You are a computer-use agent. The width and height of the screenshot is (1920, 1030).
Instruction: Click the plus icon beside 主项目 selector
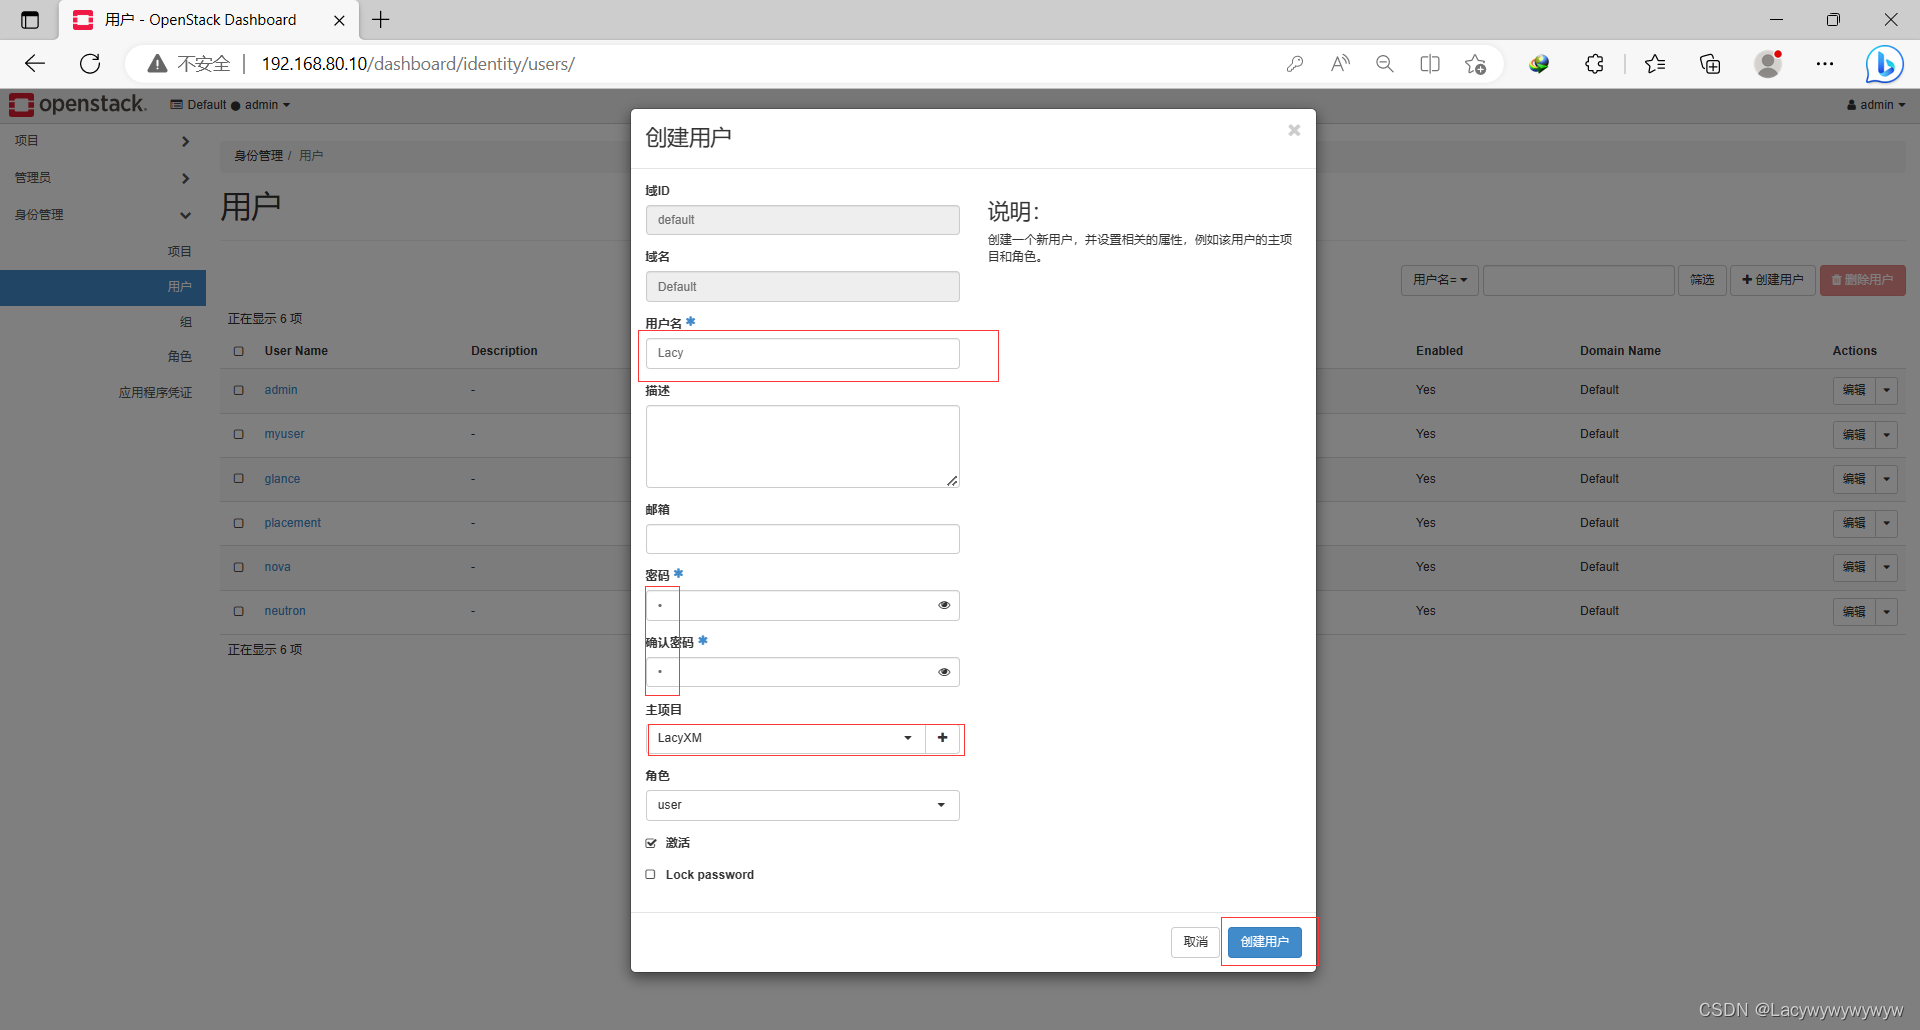[943, 738]
